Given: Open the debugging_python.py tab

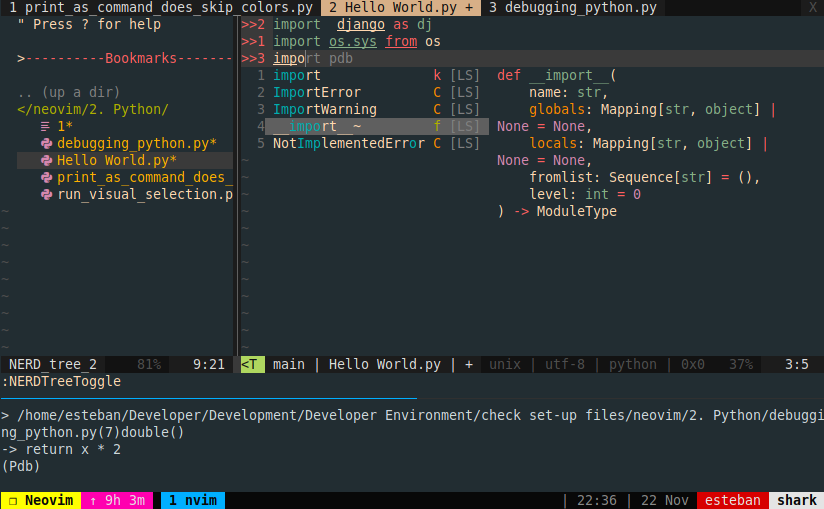Looking at the screenshot, I should click(x=572, y=8).
